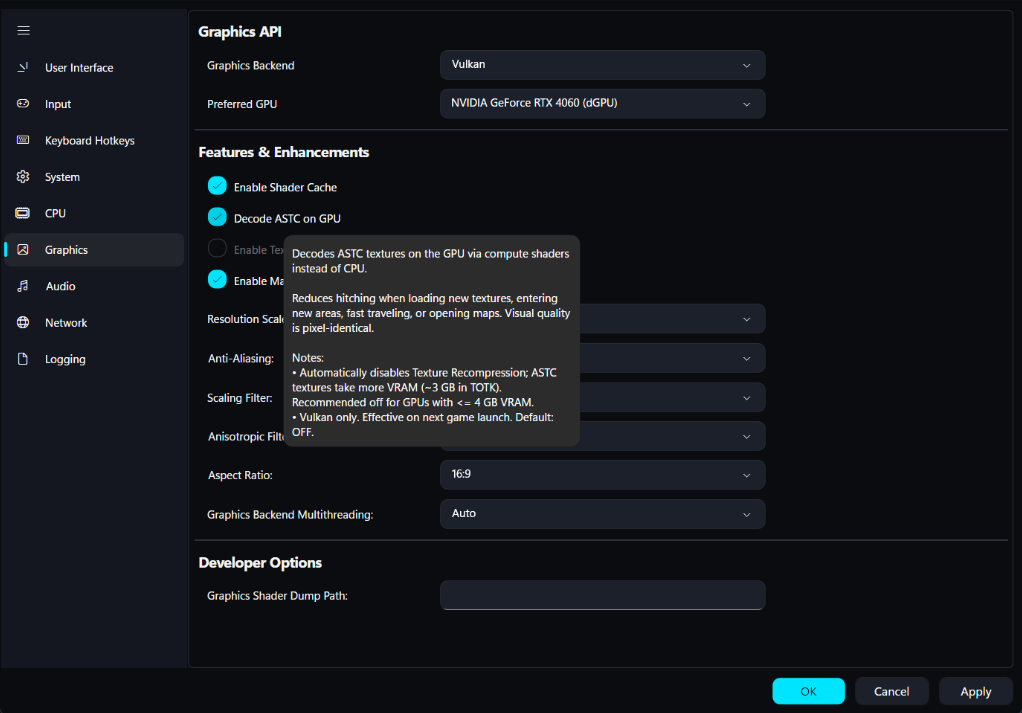Image resolution: width=1022 pixels, height=713 pixels.
Task: Expand the Anti-Aliasing dropdown arrow
Action: click(746, 358)
